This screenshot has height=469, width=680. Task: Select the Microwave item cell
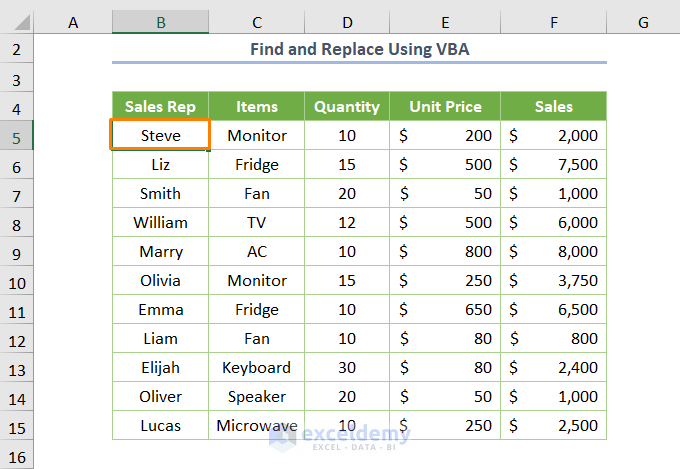click(257, 425)
